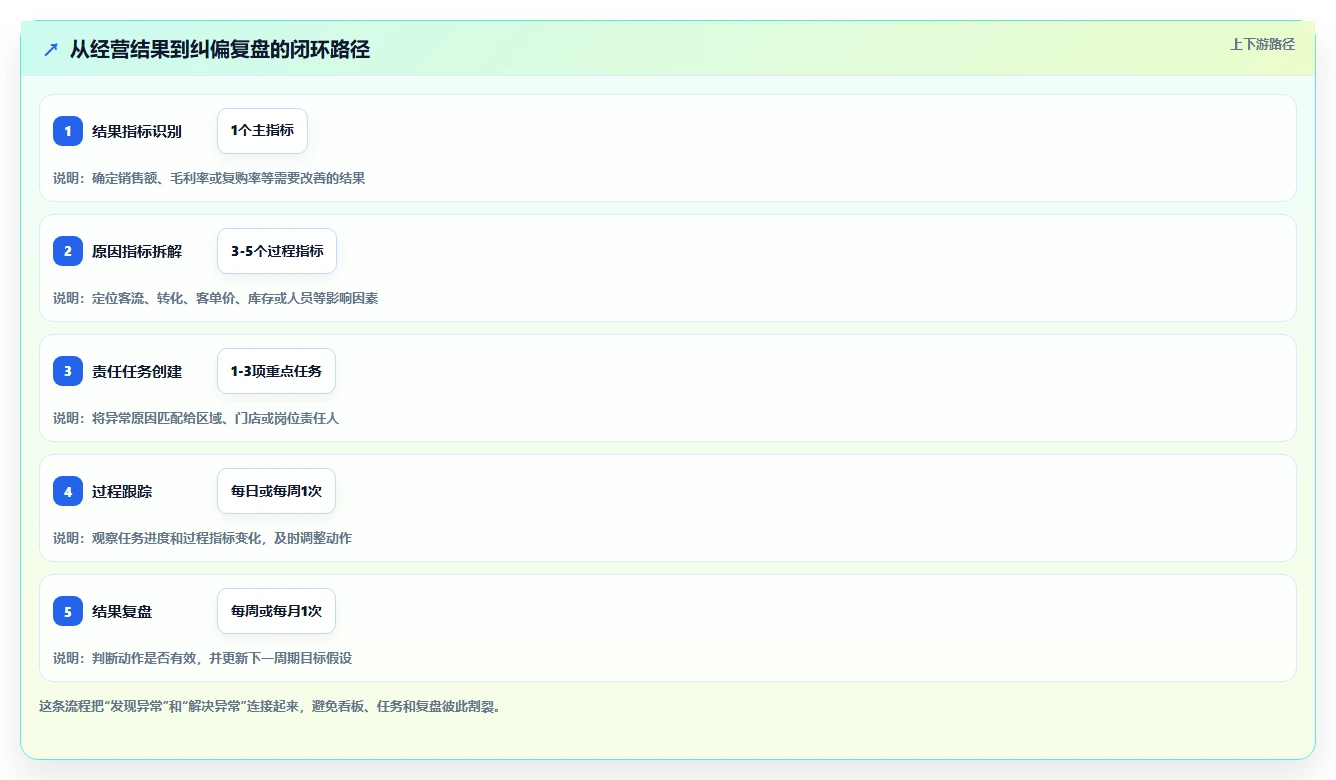This screenshot has height=780, width=1336.
Task: Click the footer note starting 这条流程把
Action: click(x=270, y=706)
